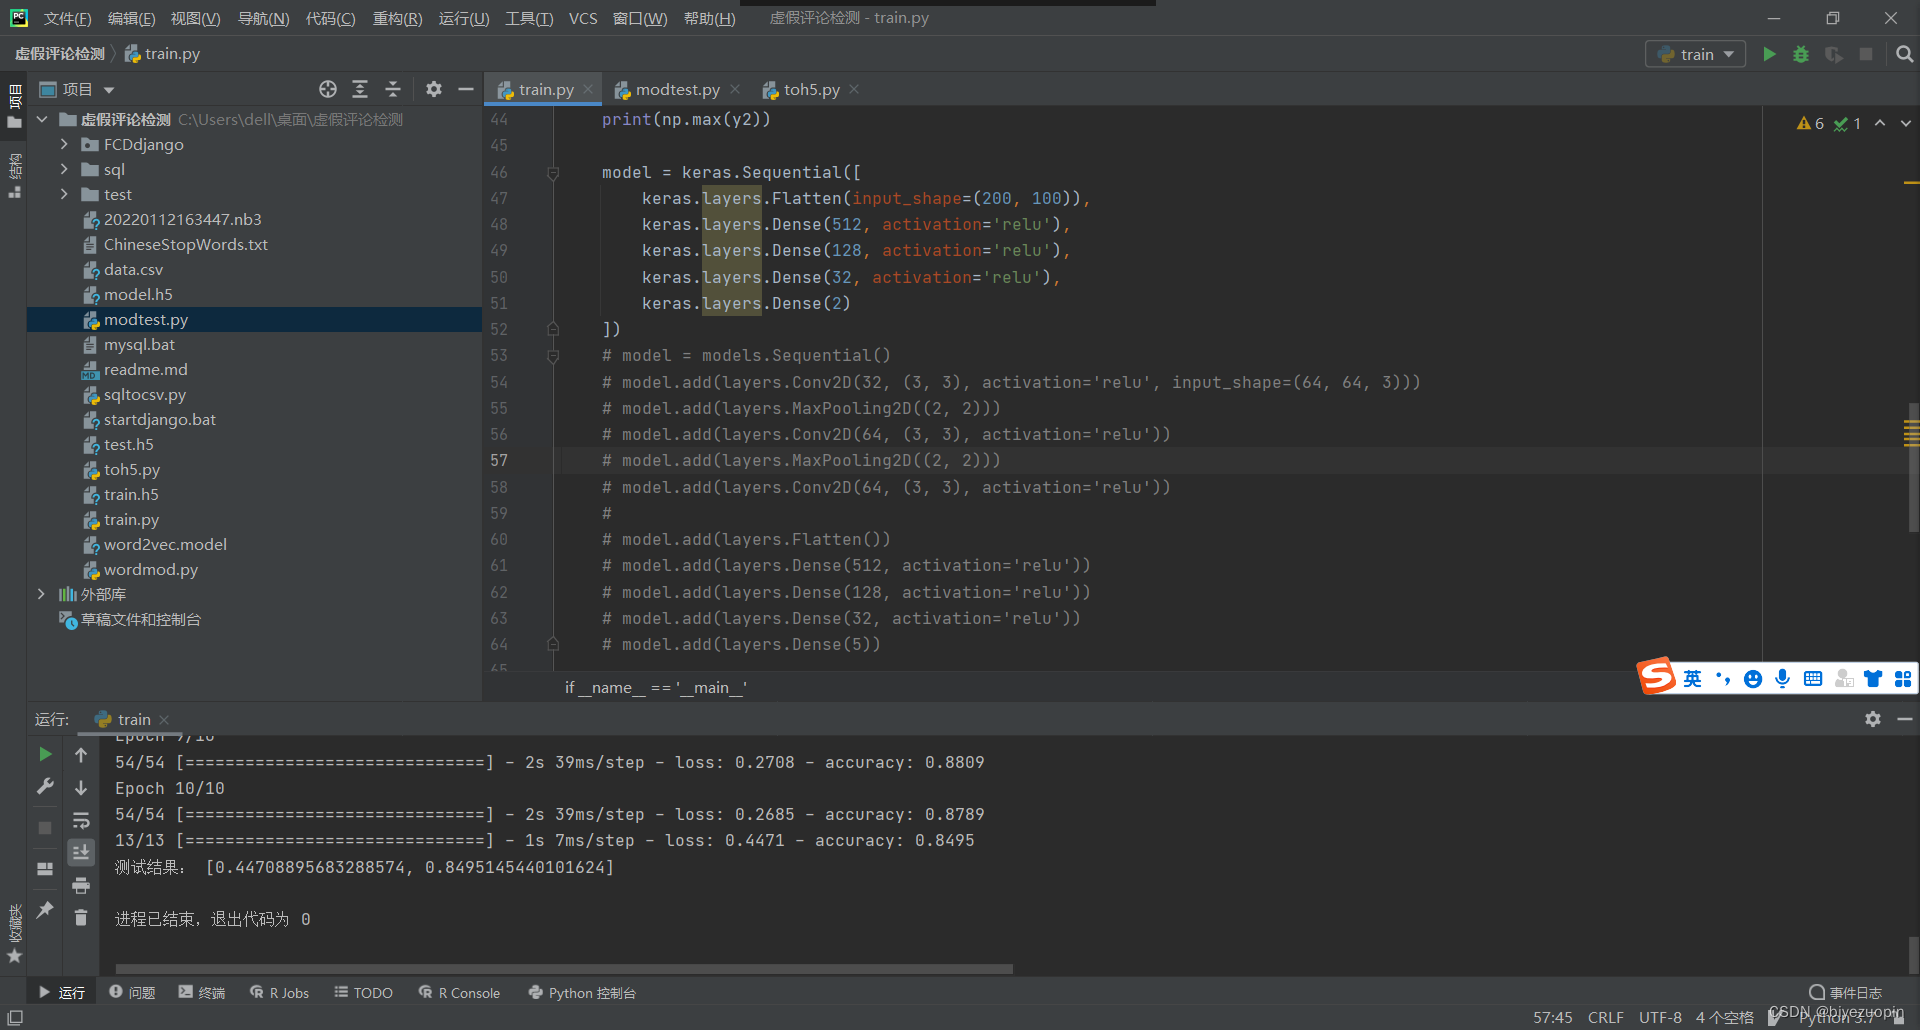
Task: Toggle scroll to end in console
Action: (x=81, y=852)
